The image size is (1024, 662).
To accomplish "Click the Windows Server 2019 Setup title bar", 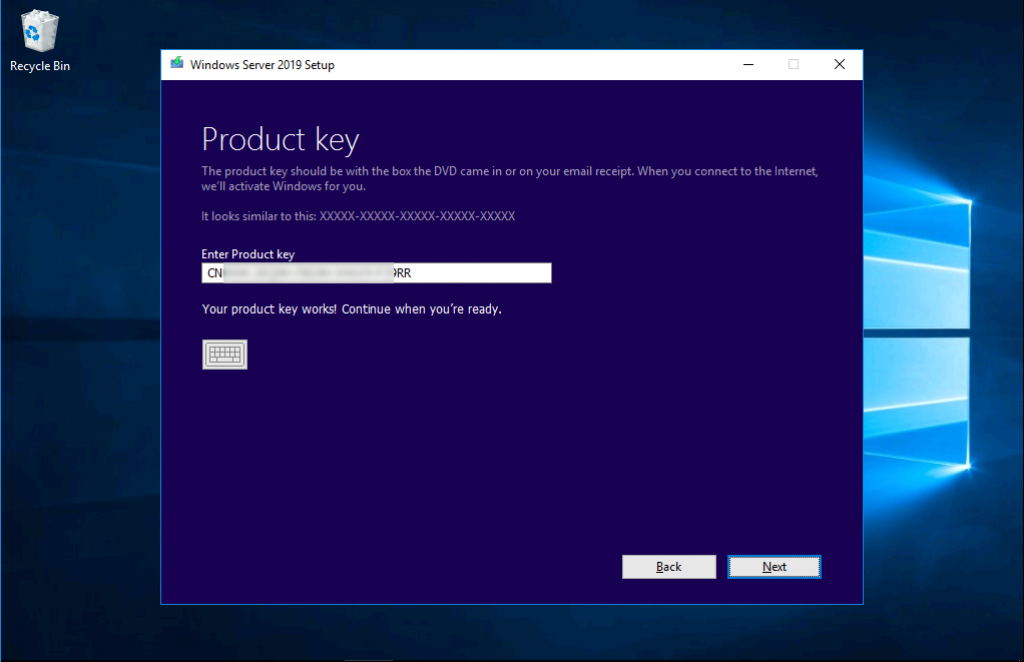I will click(450, 64).
